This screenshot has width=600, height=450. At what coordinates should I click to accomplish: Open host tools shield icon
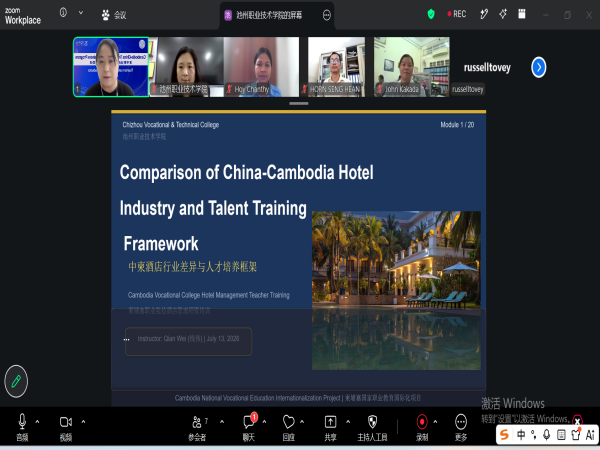pyautogui.click(x=372, y=422)
